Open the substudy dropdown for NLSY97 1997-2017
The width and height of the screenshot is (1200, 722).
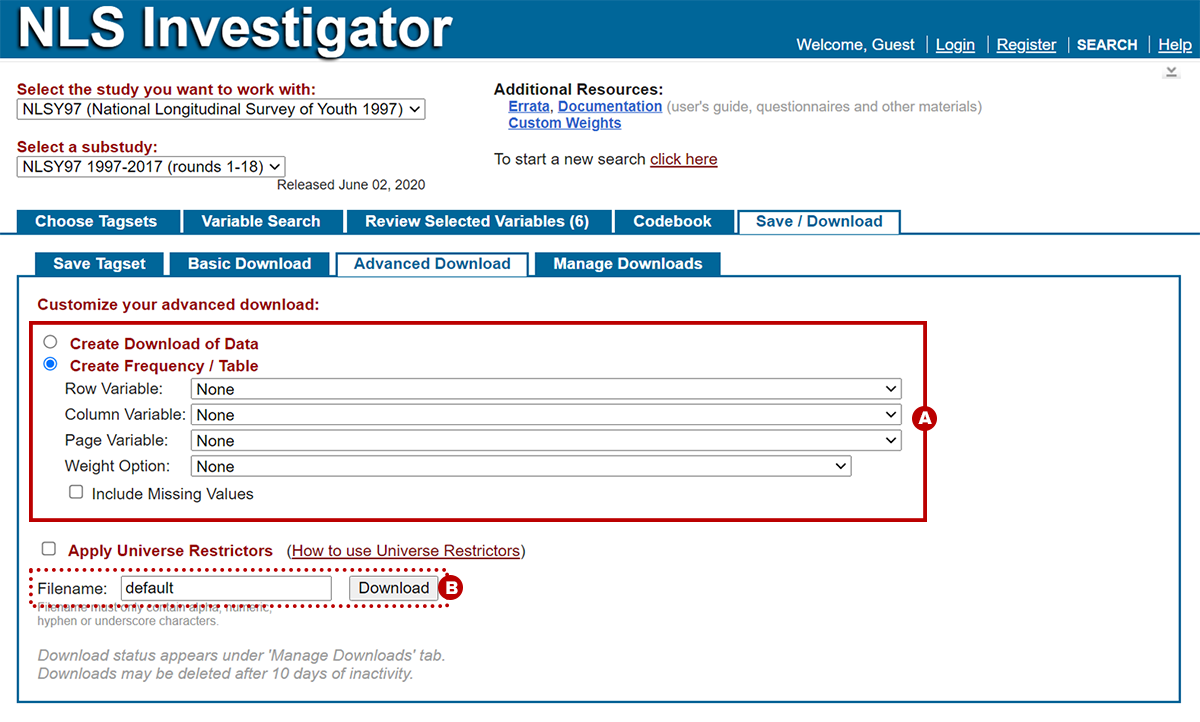coord(151,167)
